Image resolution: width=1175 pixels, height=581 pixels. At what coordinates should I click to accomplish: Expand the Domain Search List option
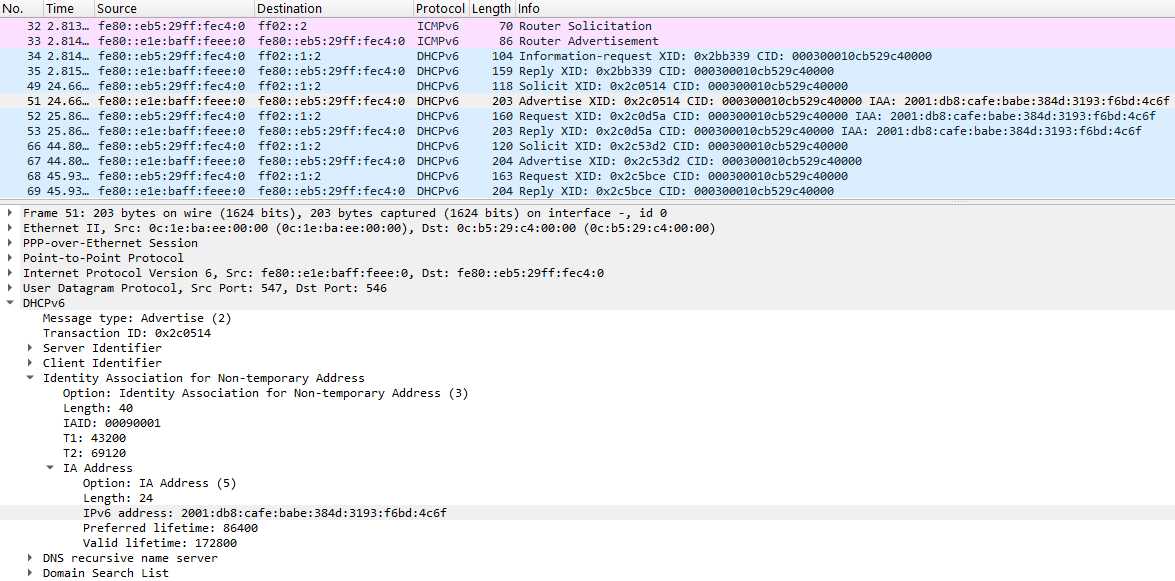pyautogui.click(x=30, y=573)
